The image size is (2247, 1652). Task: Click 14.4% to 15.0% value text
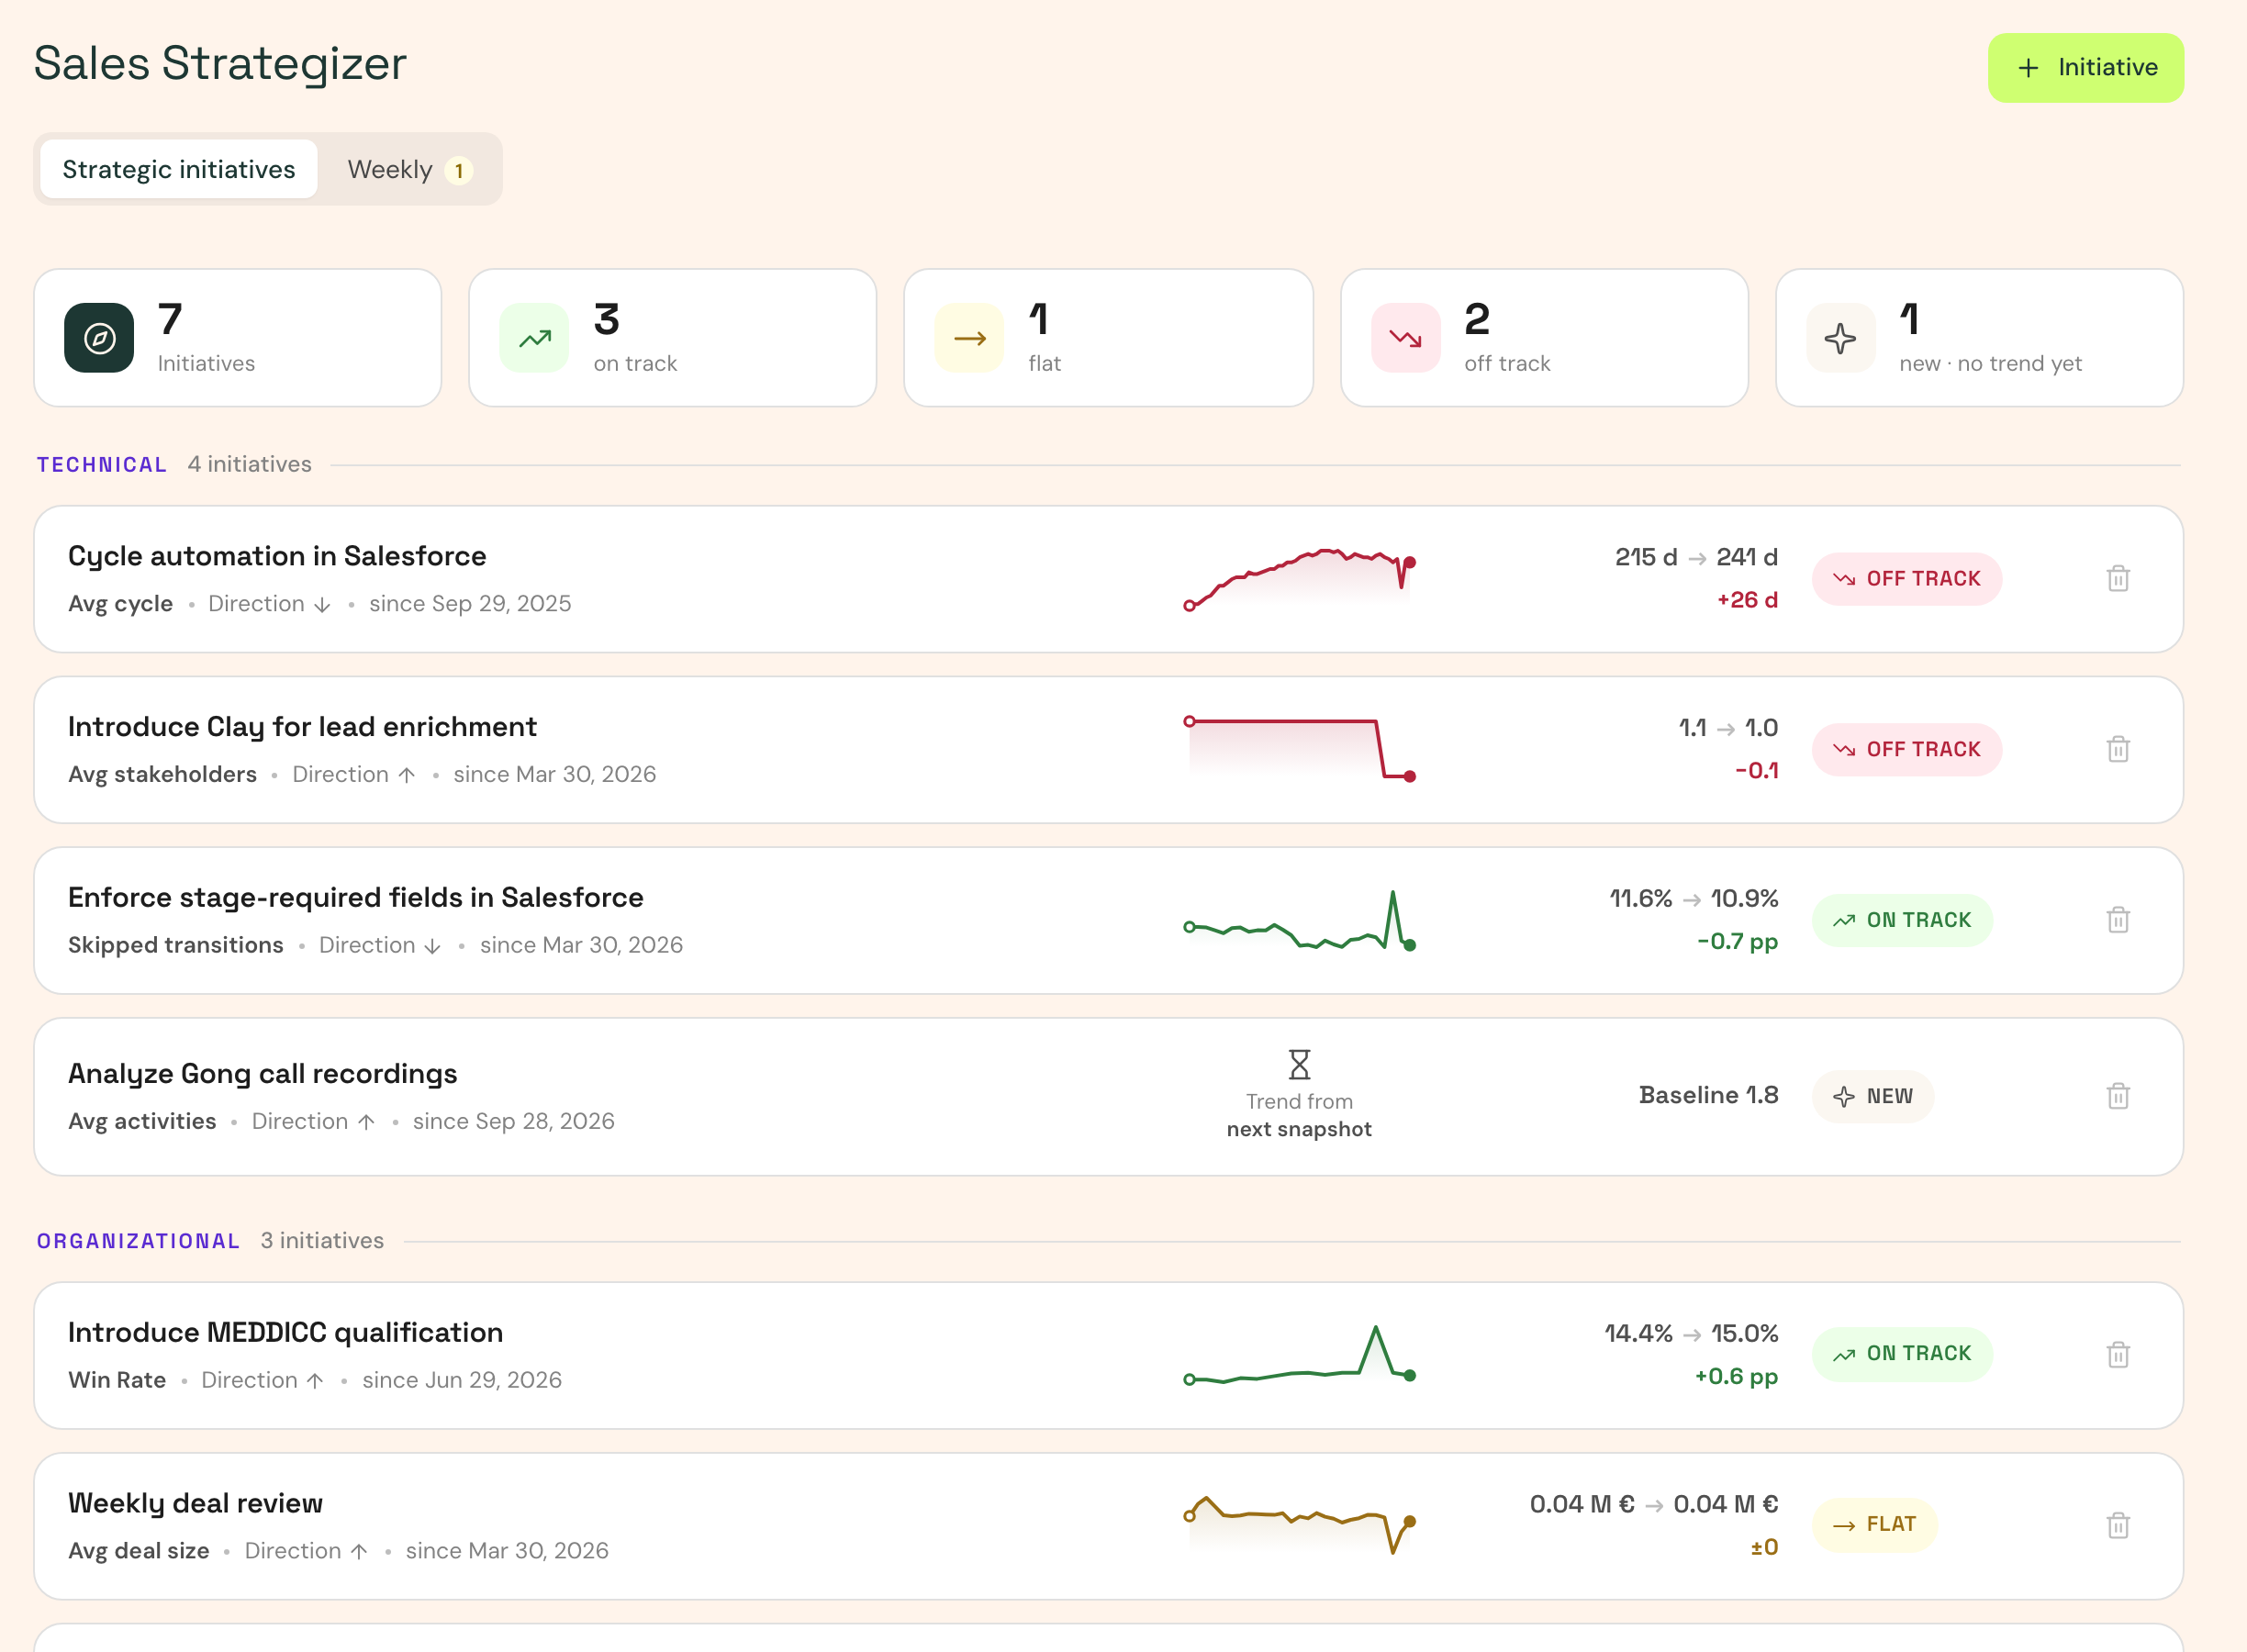pyautogui.click(x=1691, y=1333)
